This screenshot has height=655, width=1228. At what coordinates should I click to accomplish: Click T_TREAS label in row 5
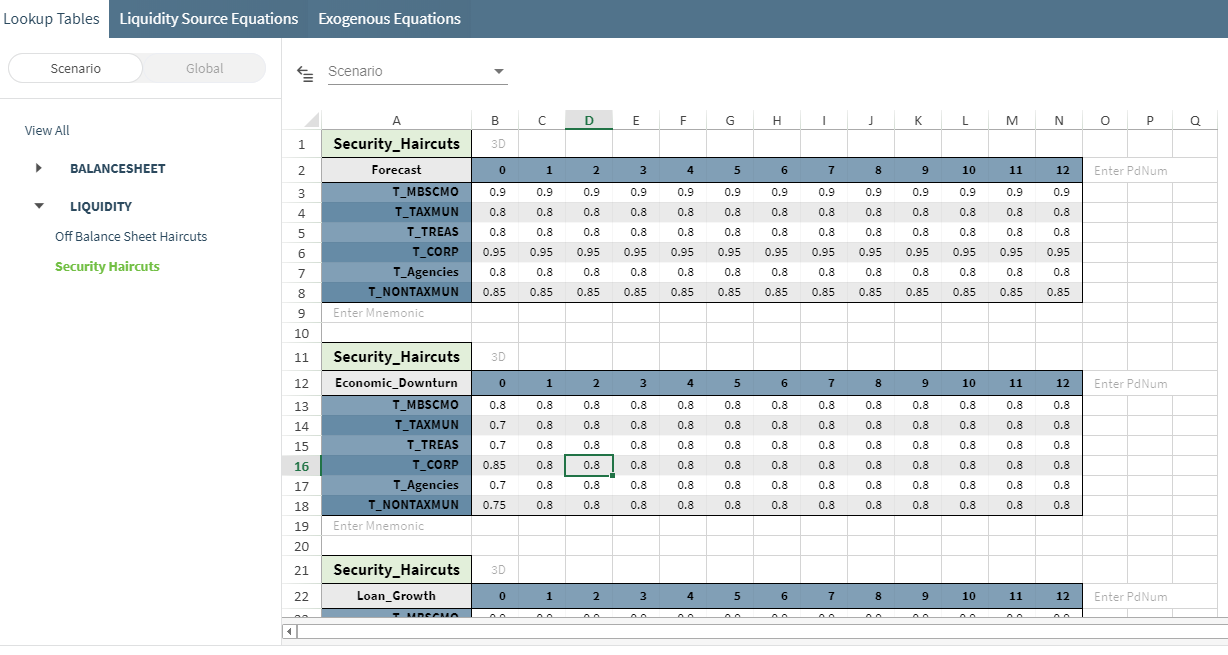pyautogui.click(x=396, y=232)
